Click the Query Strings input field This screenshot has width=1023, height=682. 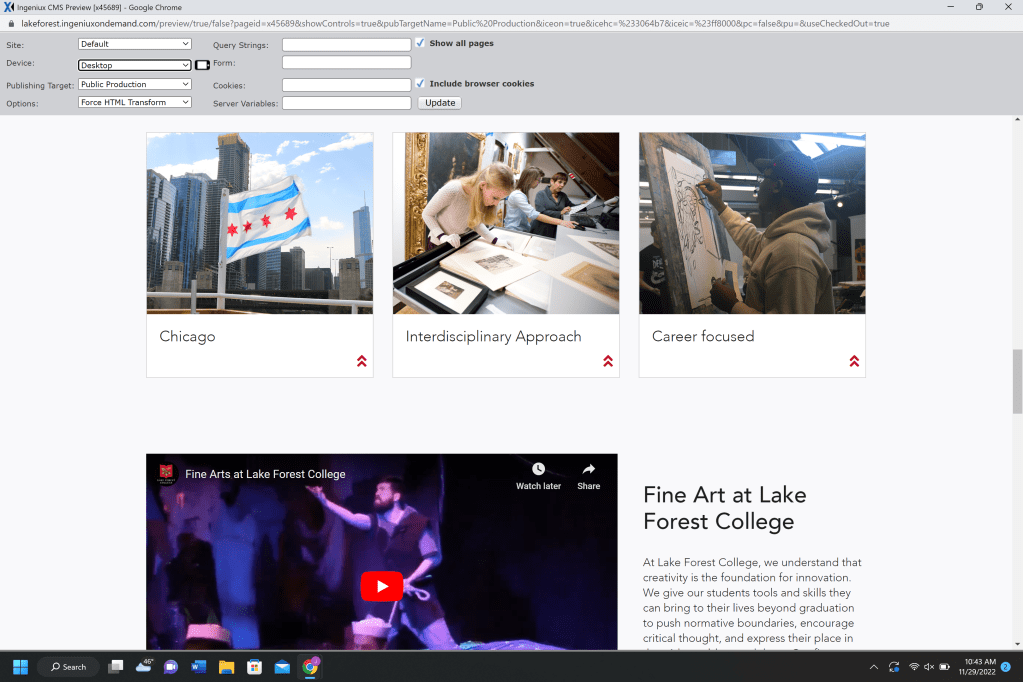(346, 45)
